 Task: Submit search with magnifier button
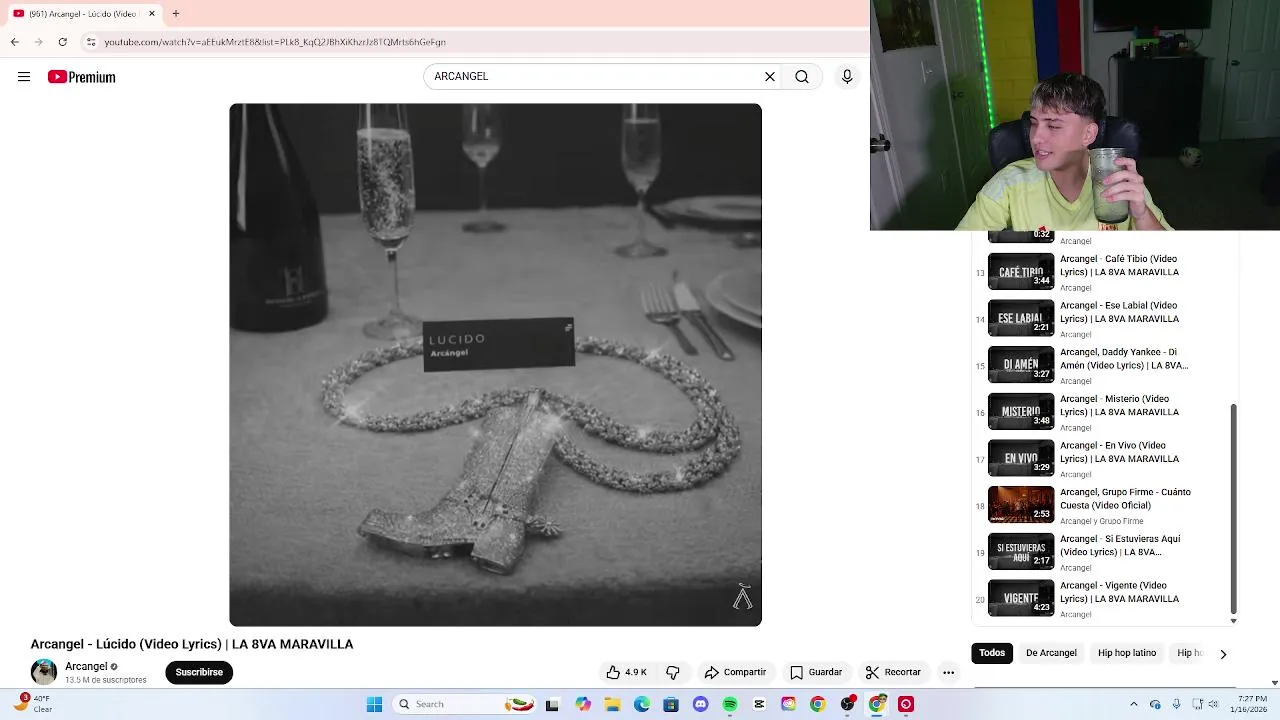[802, 77]
